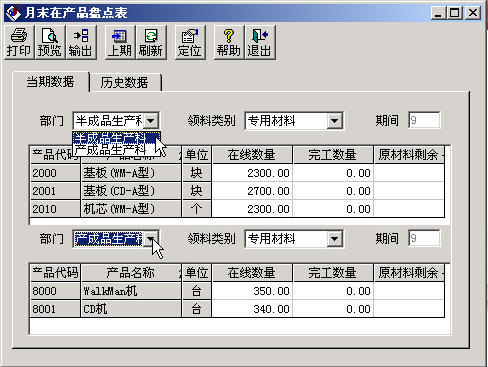Click the lower table 产品名称 column header

tap(131, 273)
